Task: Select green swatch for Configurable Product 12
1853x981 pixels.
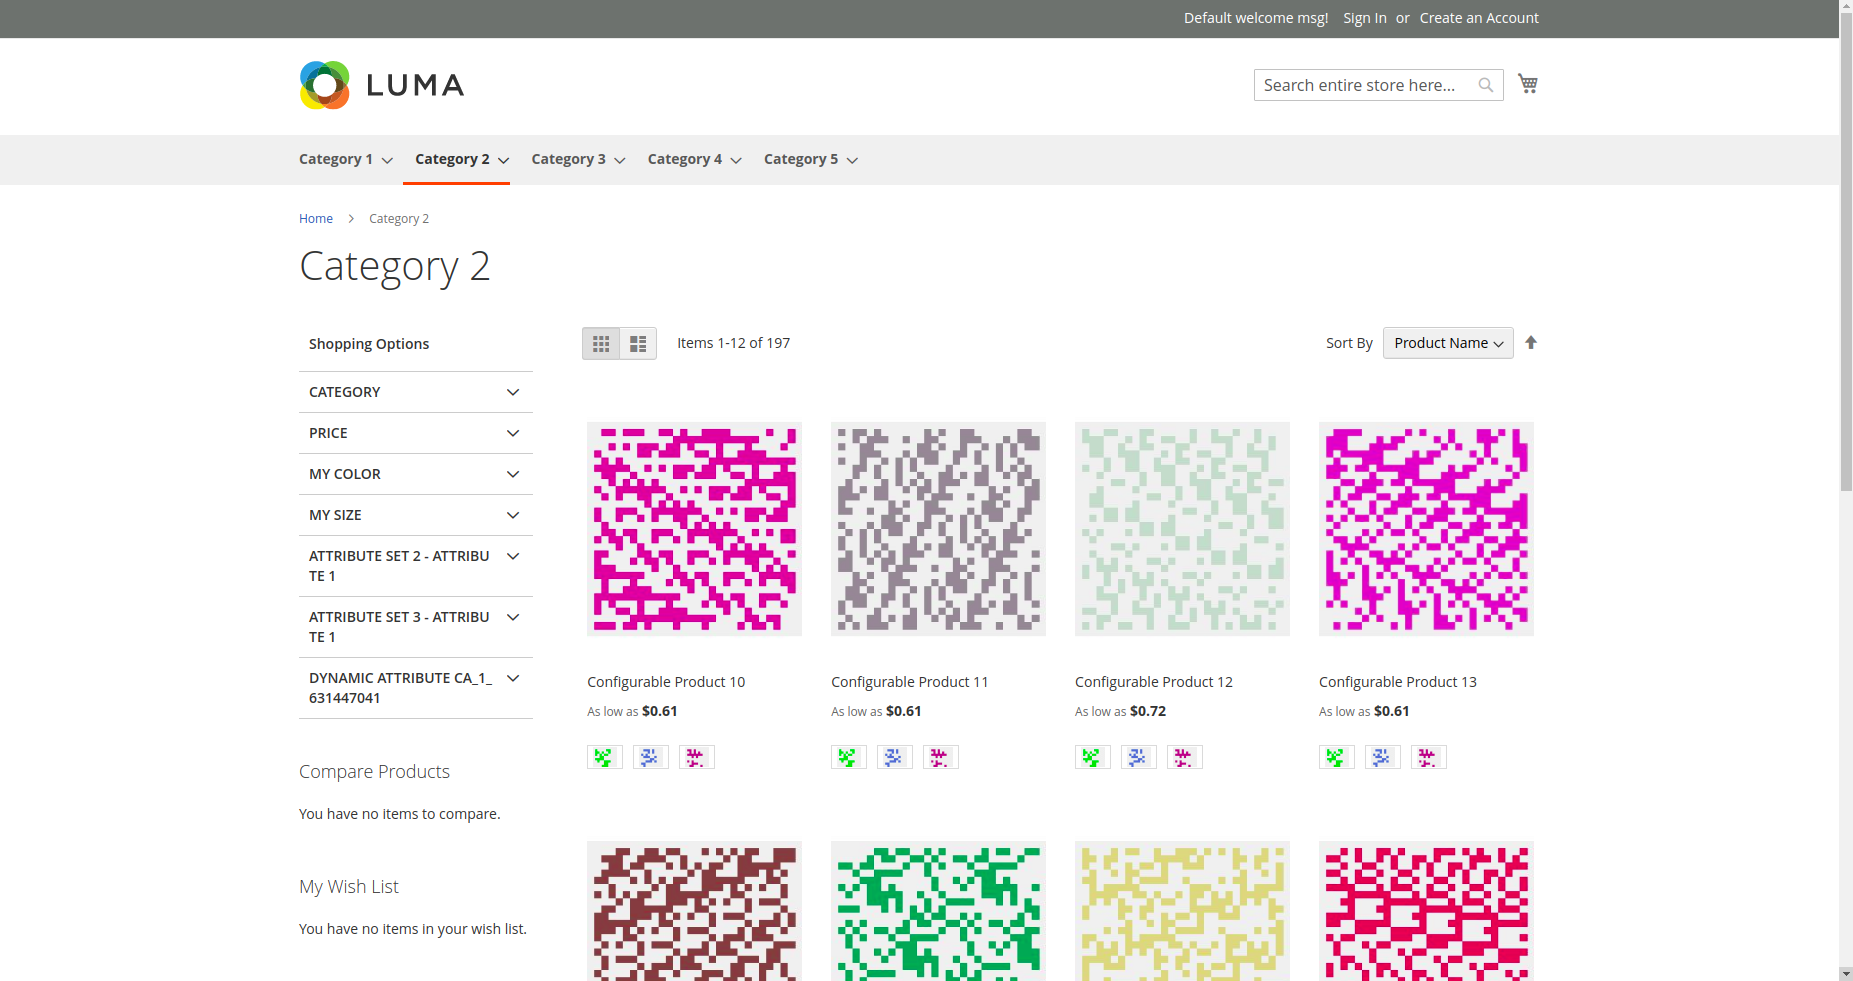Action: point(1093,757)
